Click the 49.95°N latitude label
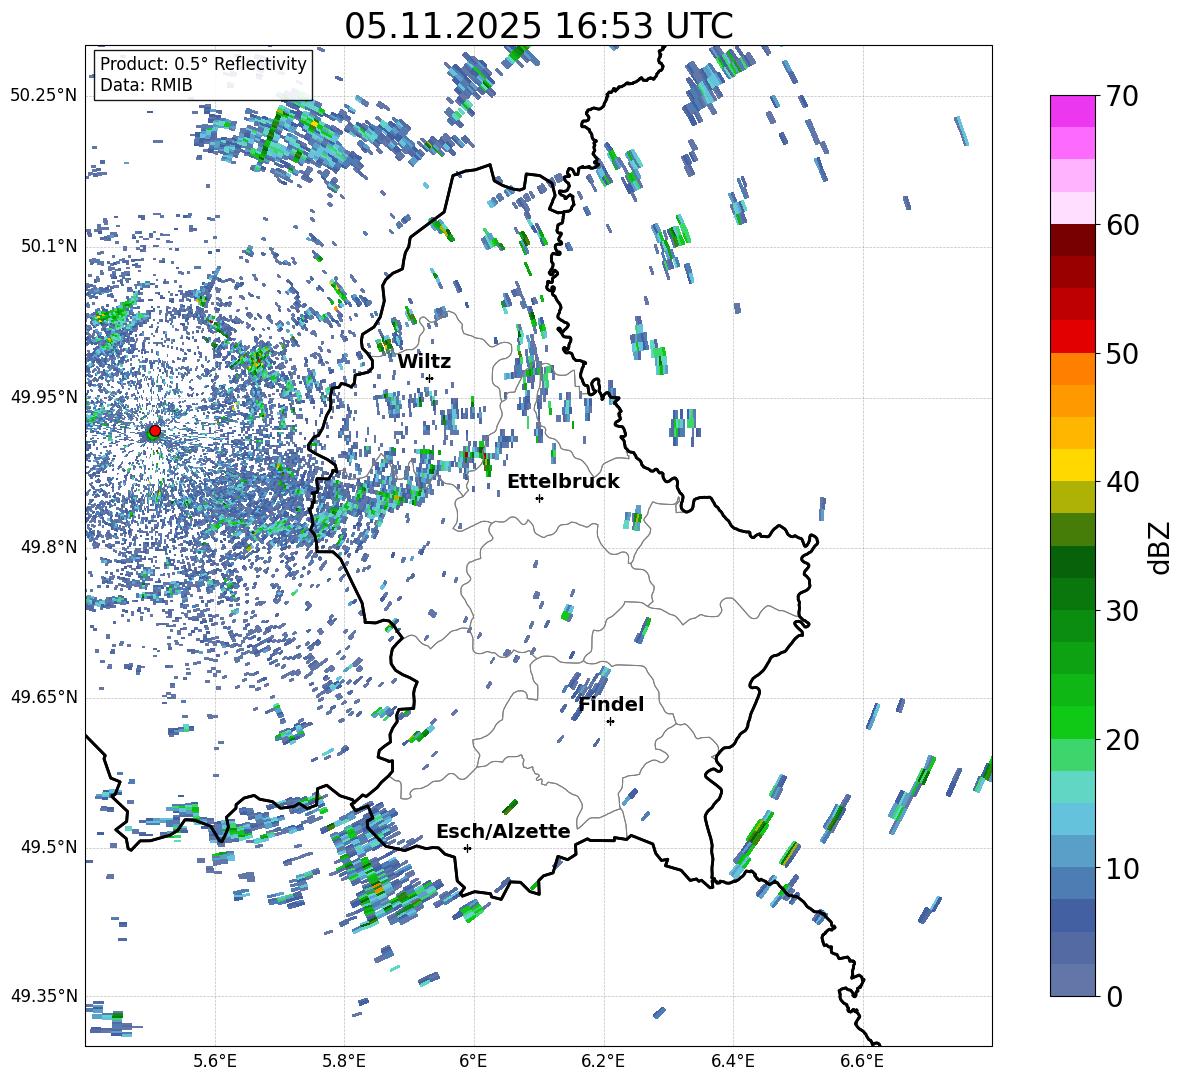1184x1081 pixels. tap(44, 396)
